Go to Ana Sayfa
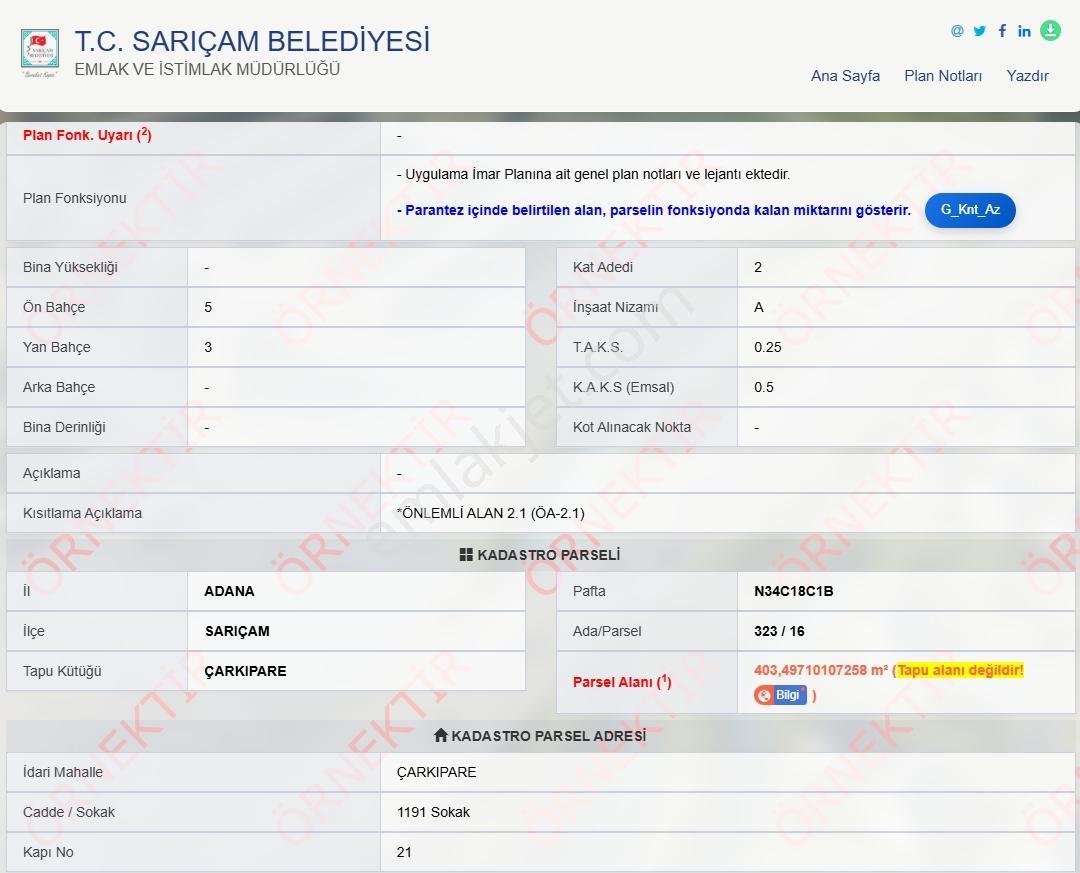Viewport: 1080px width, 873px height. [x=845, y=76]
